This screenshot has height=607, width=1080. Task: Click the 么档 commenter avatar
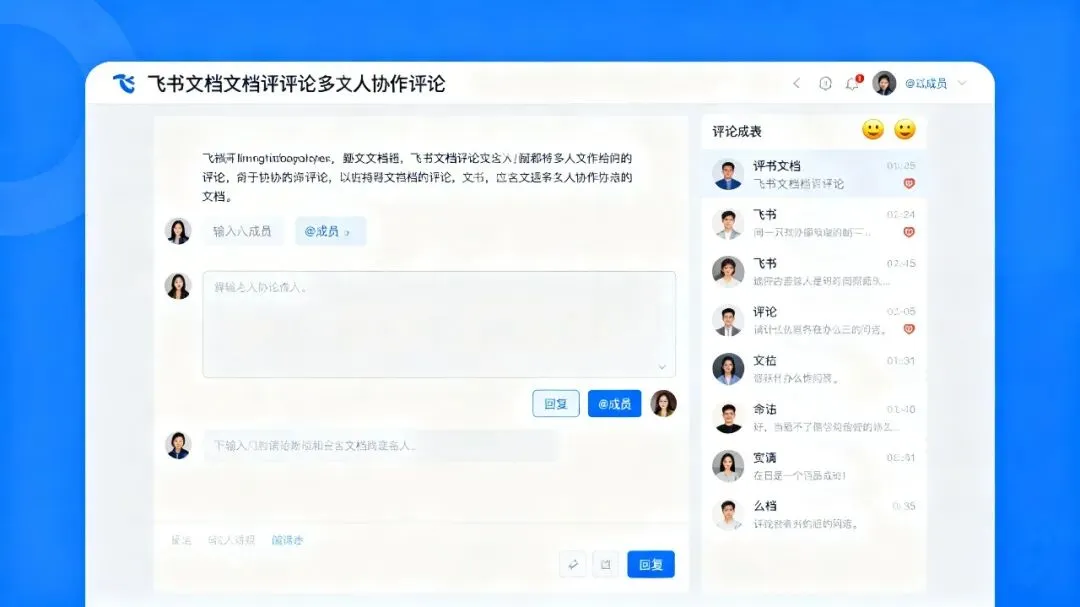[728, 514]
